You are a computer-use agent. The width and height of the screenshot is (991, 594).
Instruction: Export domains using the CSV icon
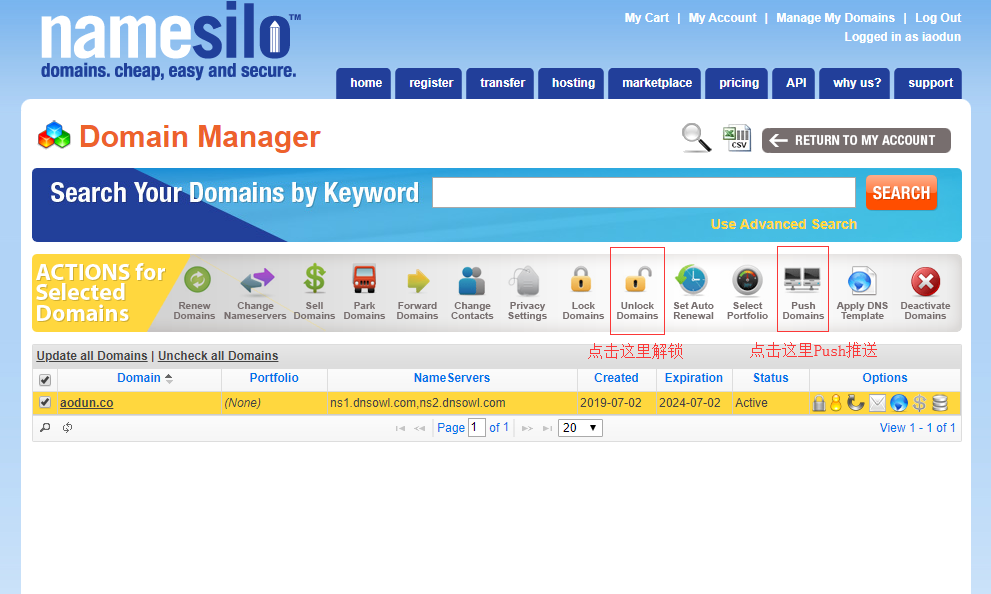click(737, 139)
